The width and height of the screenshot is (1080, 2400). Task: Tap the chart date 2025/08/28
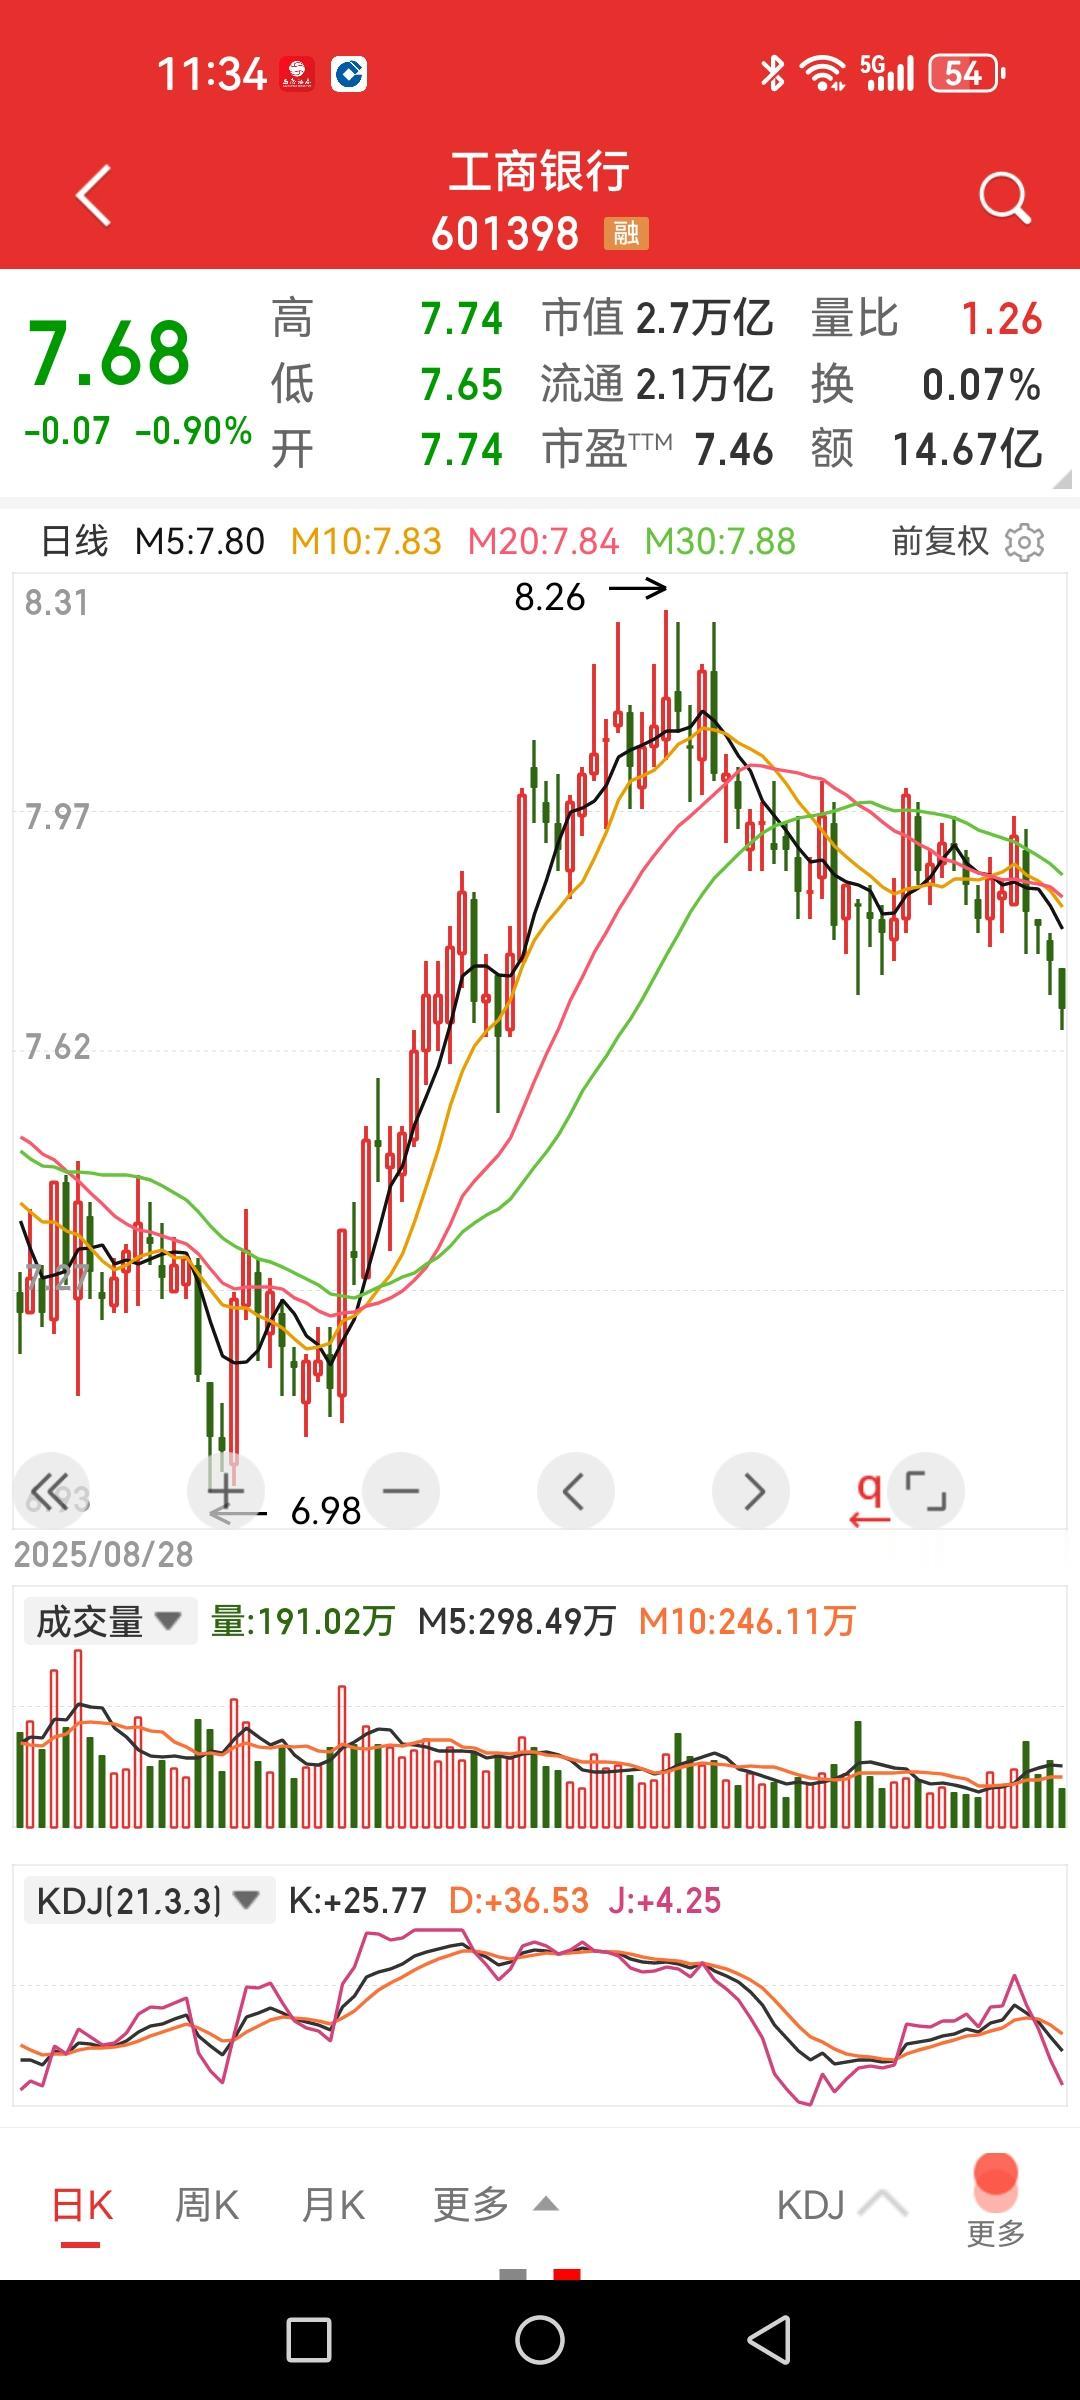[103, 1555]
